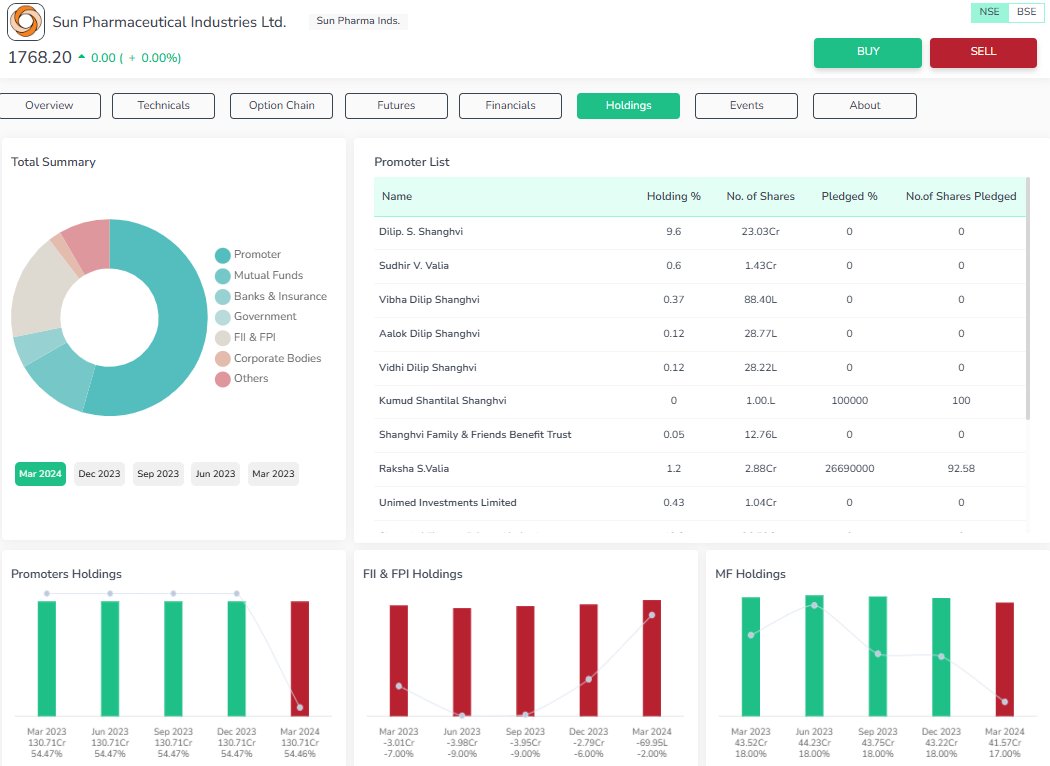Click the green BUY button
This screenshot has width=1050, height=766.
[868, 52]
